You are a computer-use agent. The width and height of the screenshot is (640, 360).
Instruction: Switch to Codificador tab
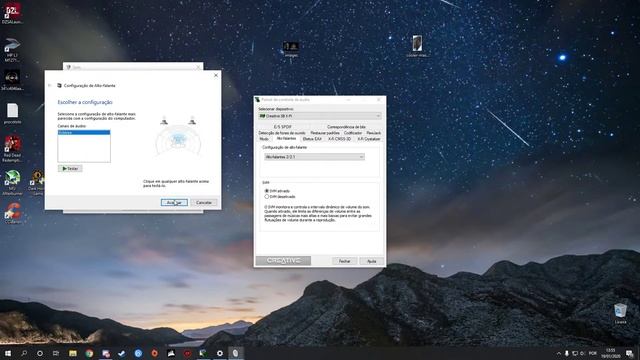click(353, 133)
